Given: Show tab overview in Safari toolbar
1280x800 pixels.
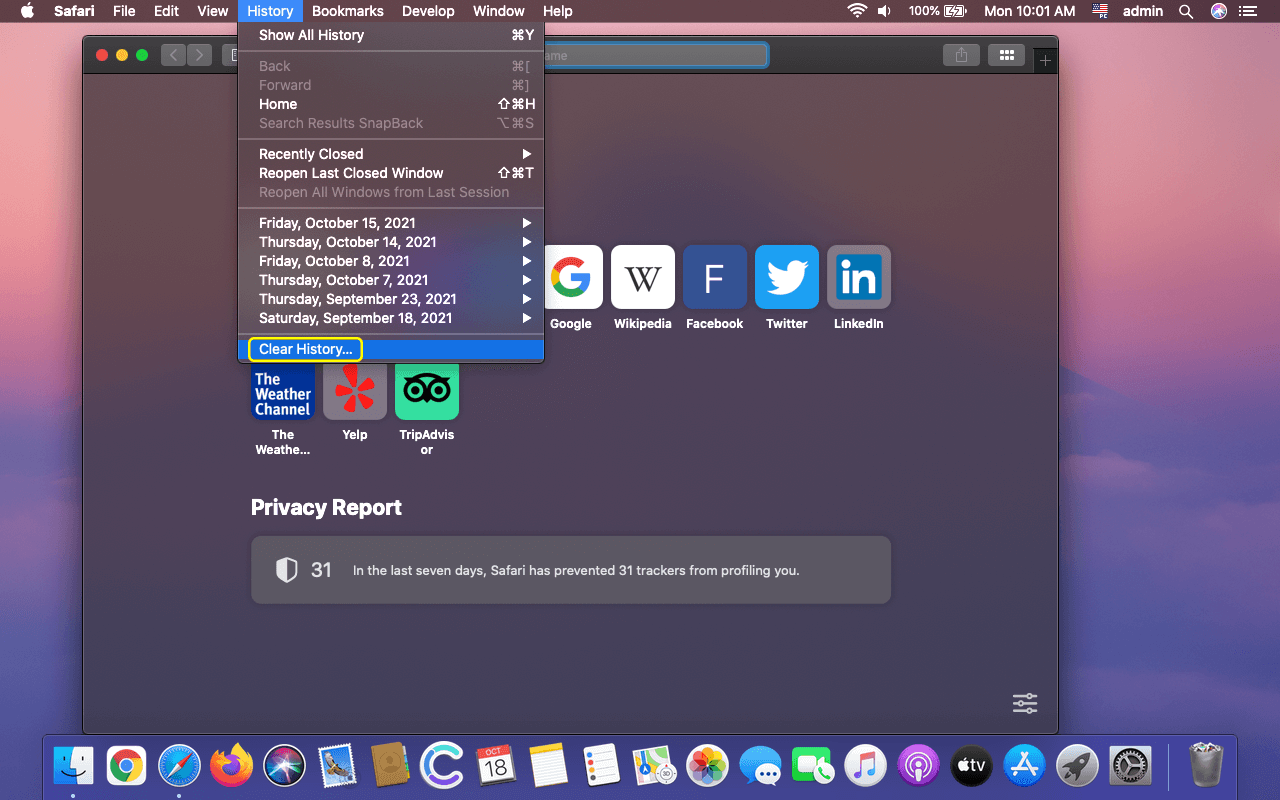Looking at the screenshot, I should (1007, 56).
